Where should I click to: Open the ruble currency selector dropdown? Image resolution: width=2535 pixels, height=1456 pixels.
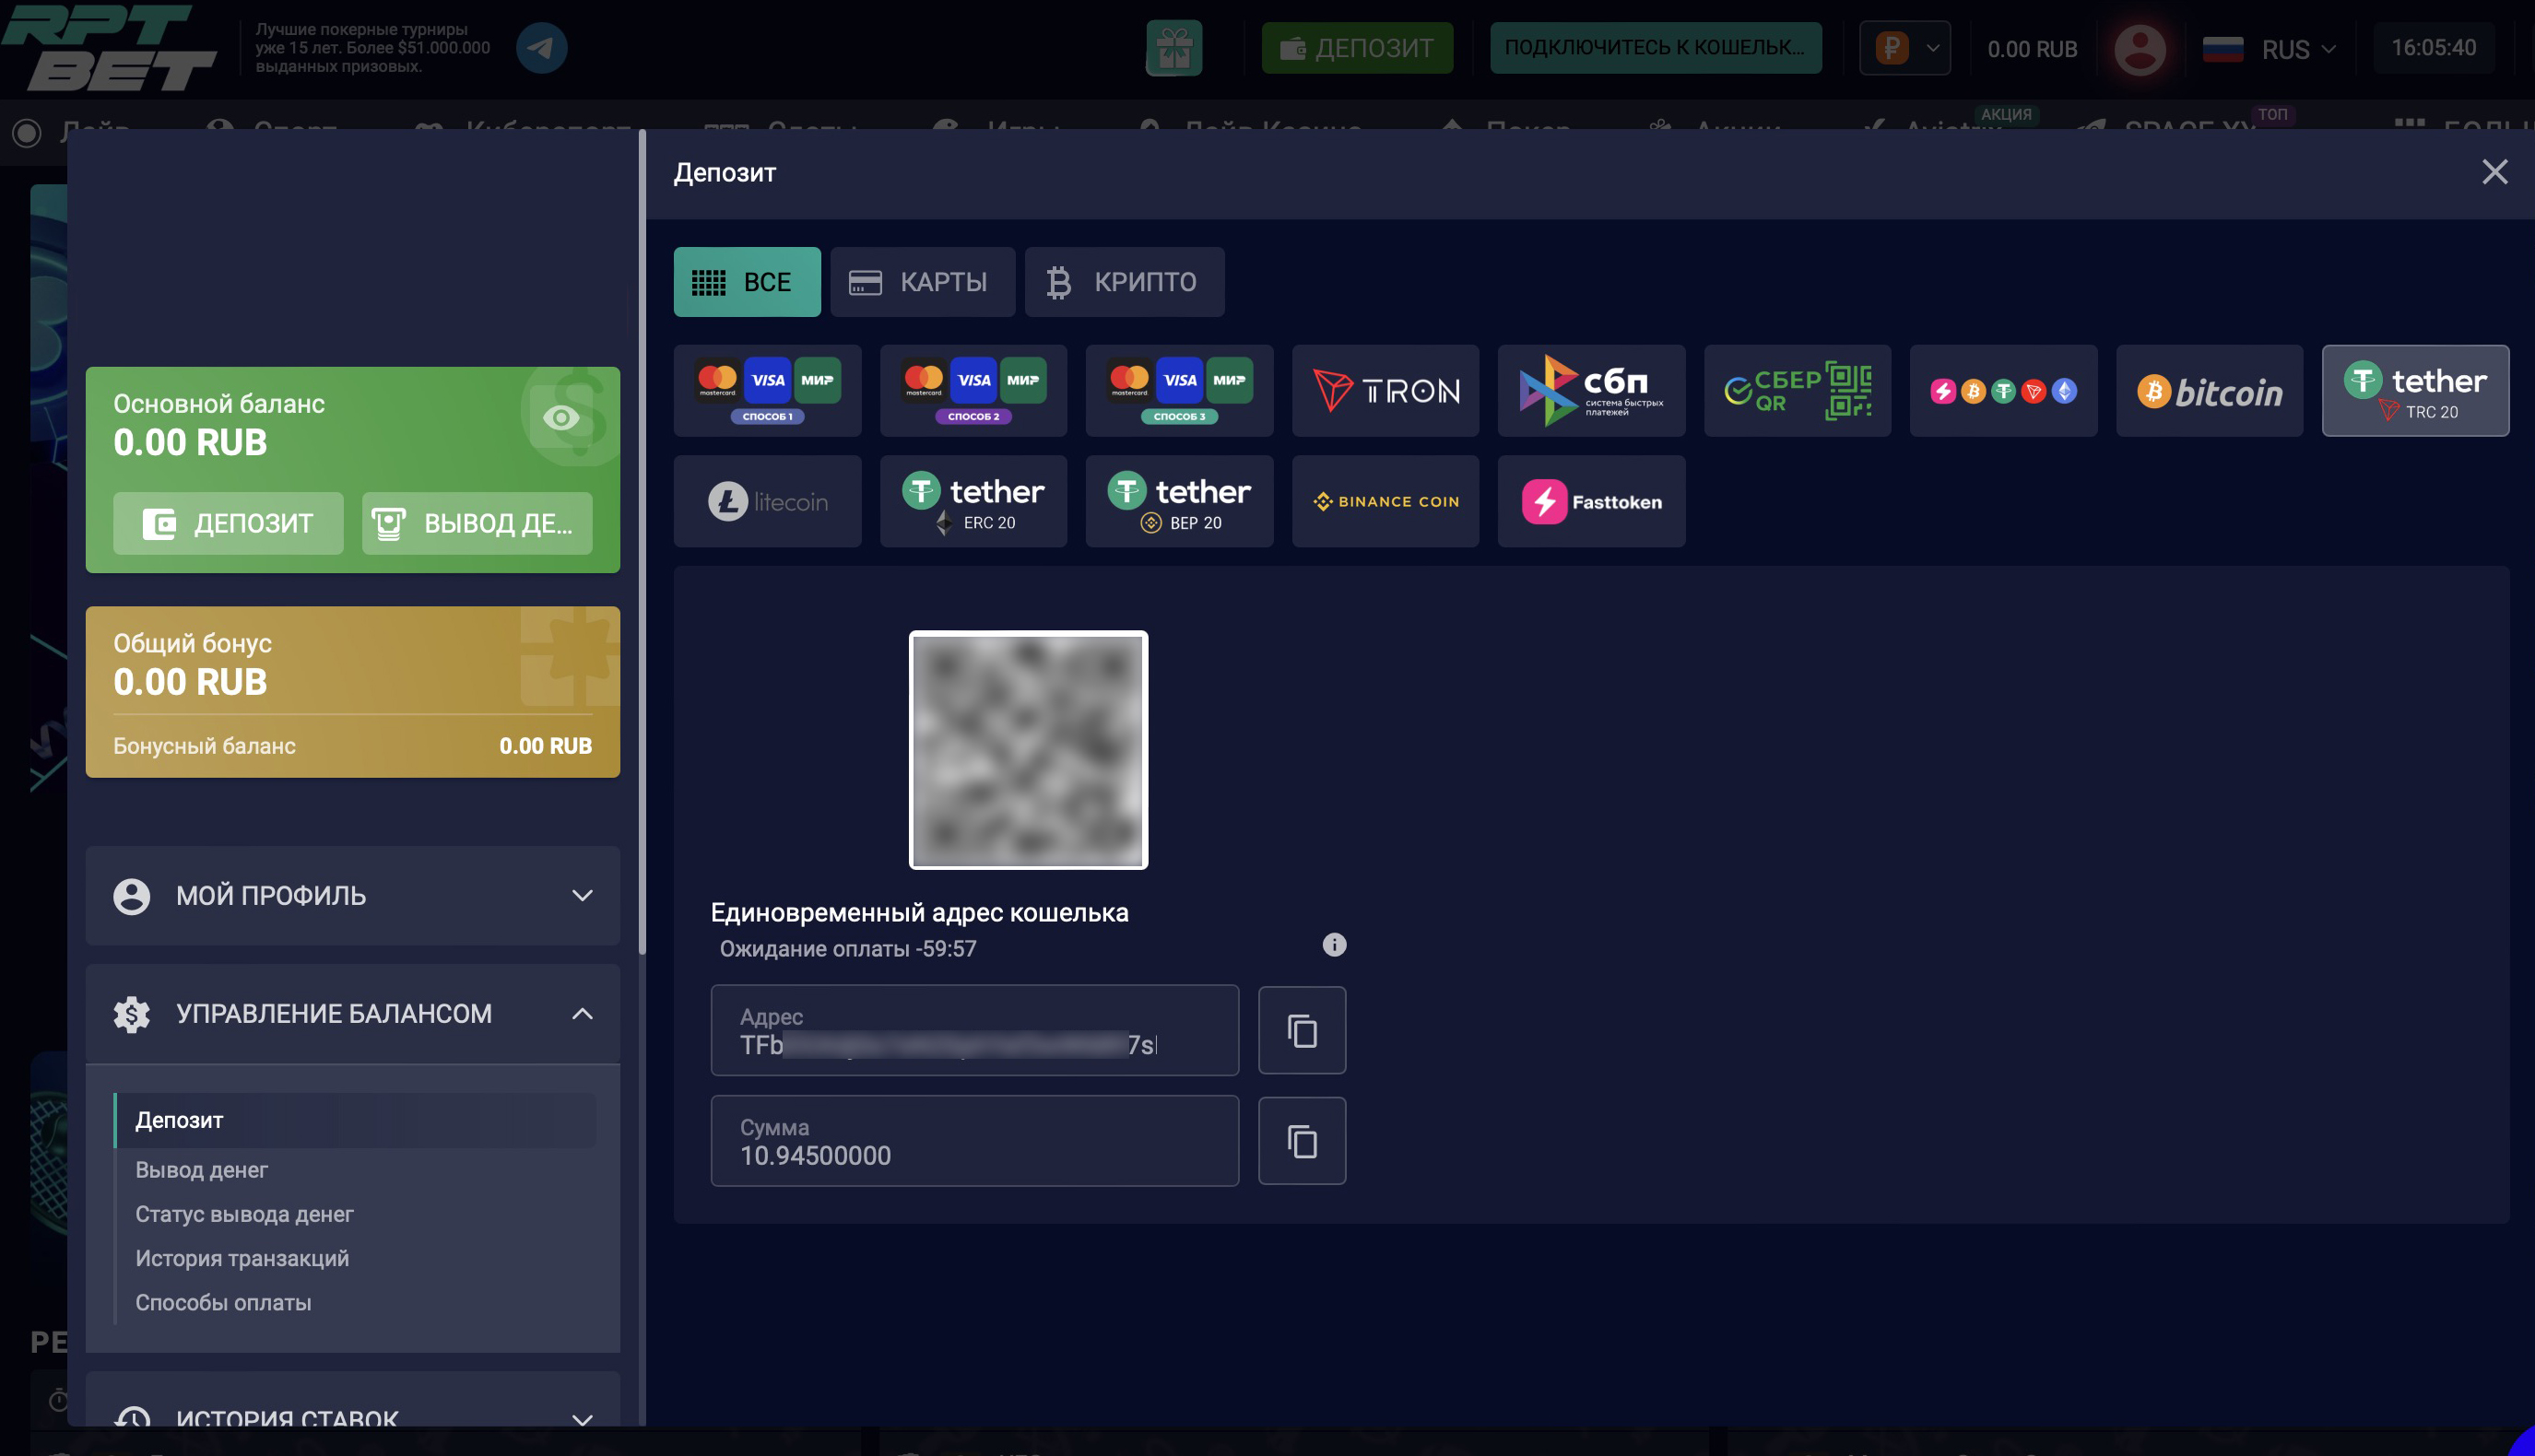pos(1904,48)
